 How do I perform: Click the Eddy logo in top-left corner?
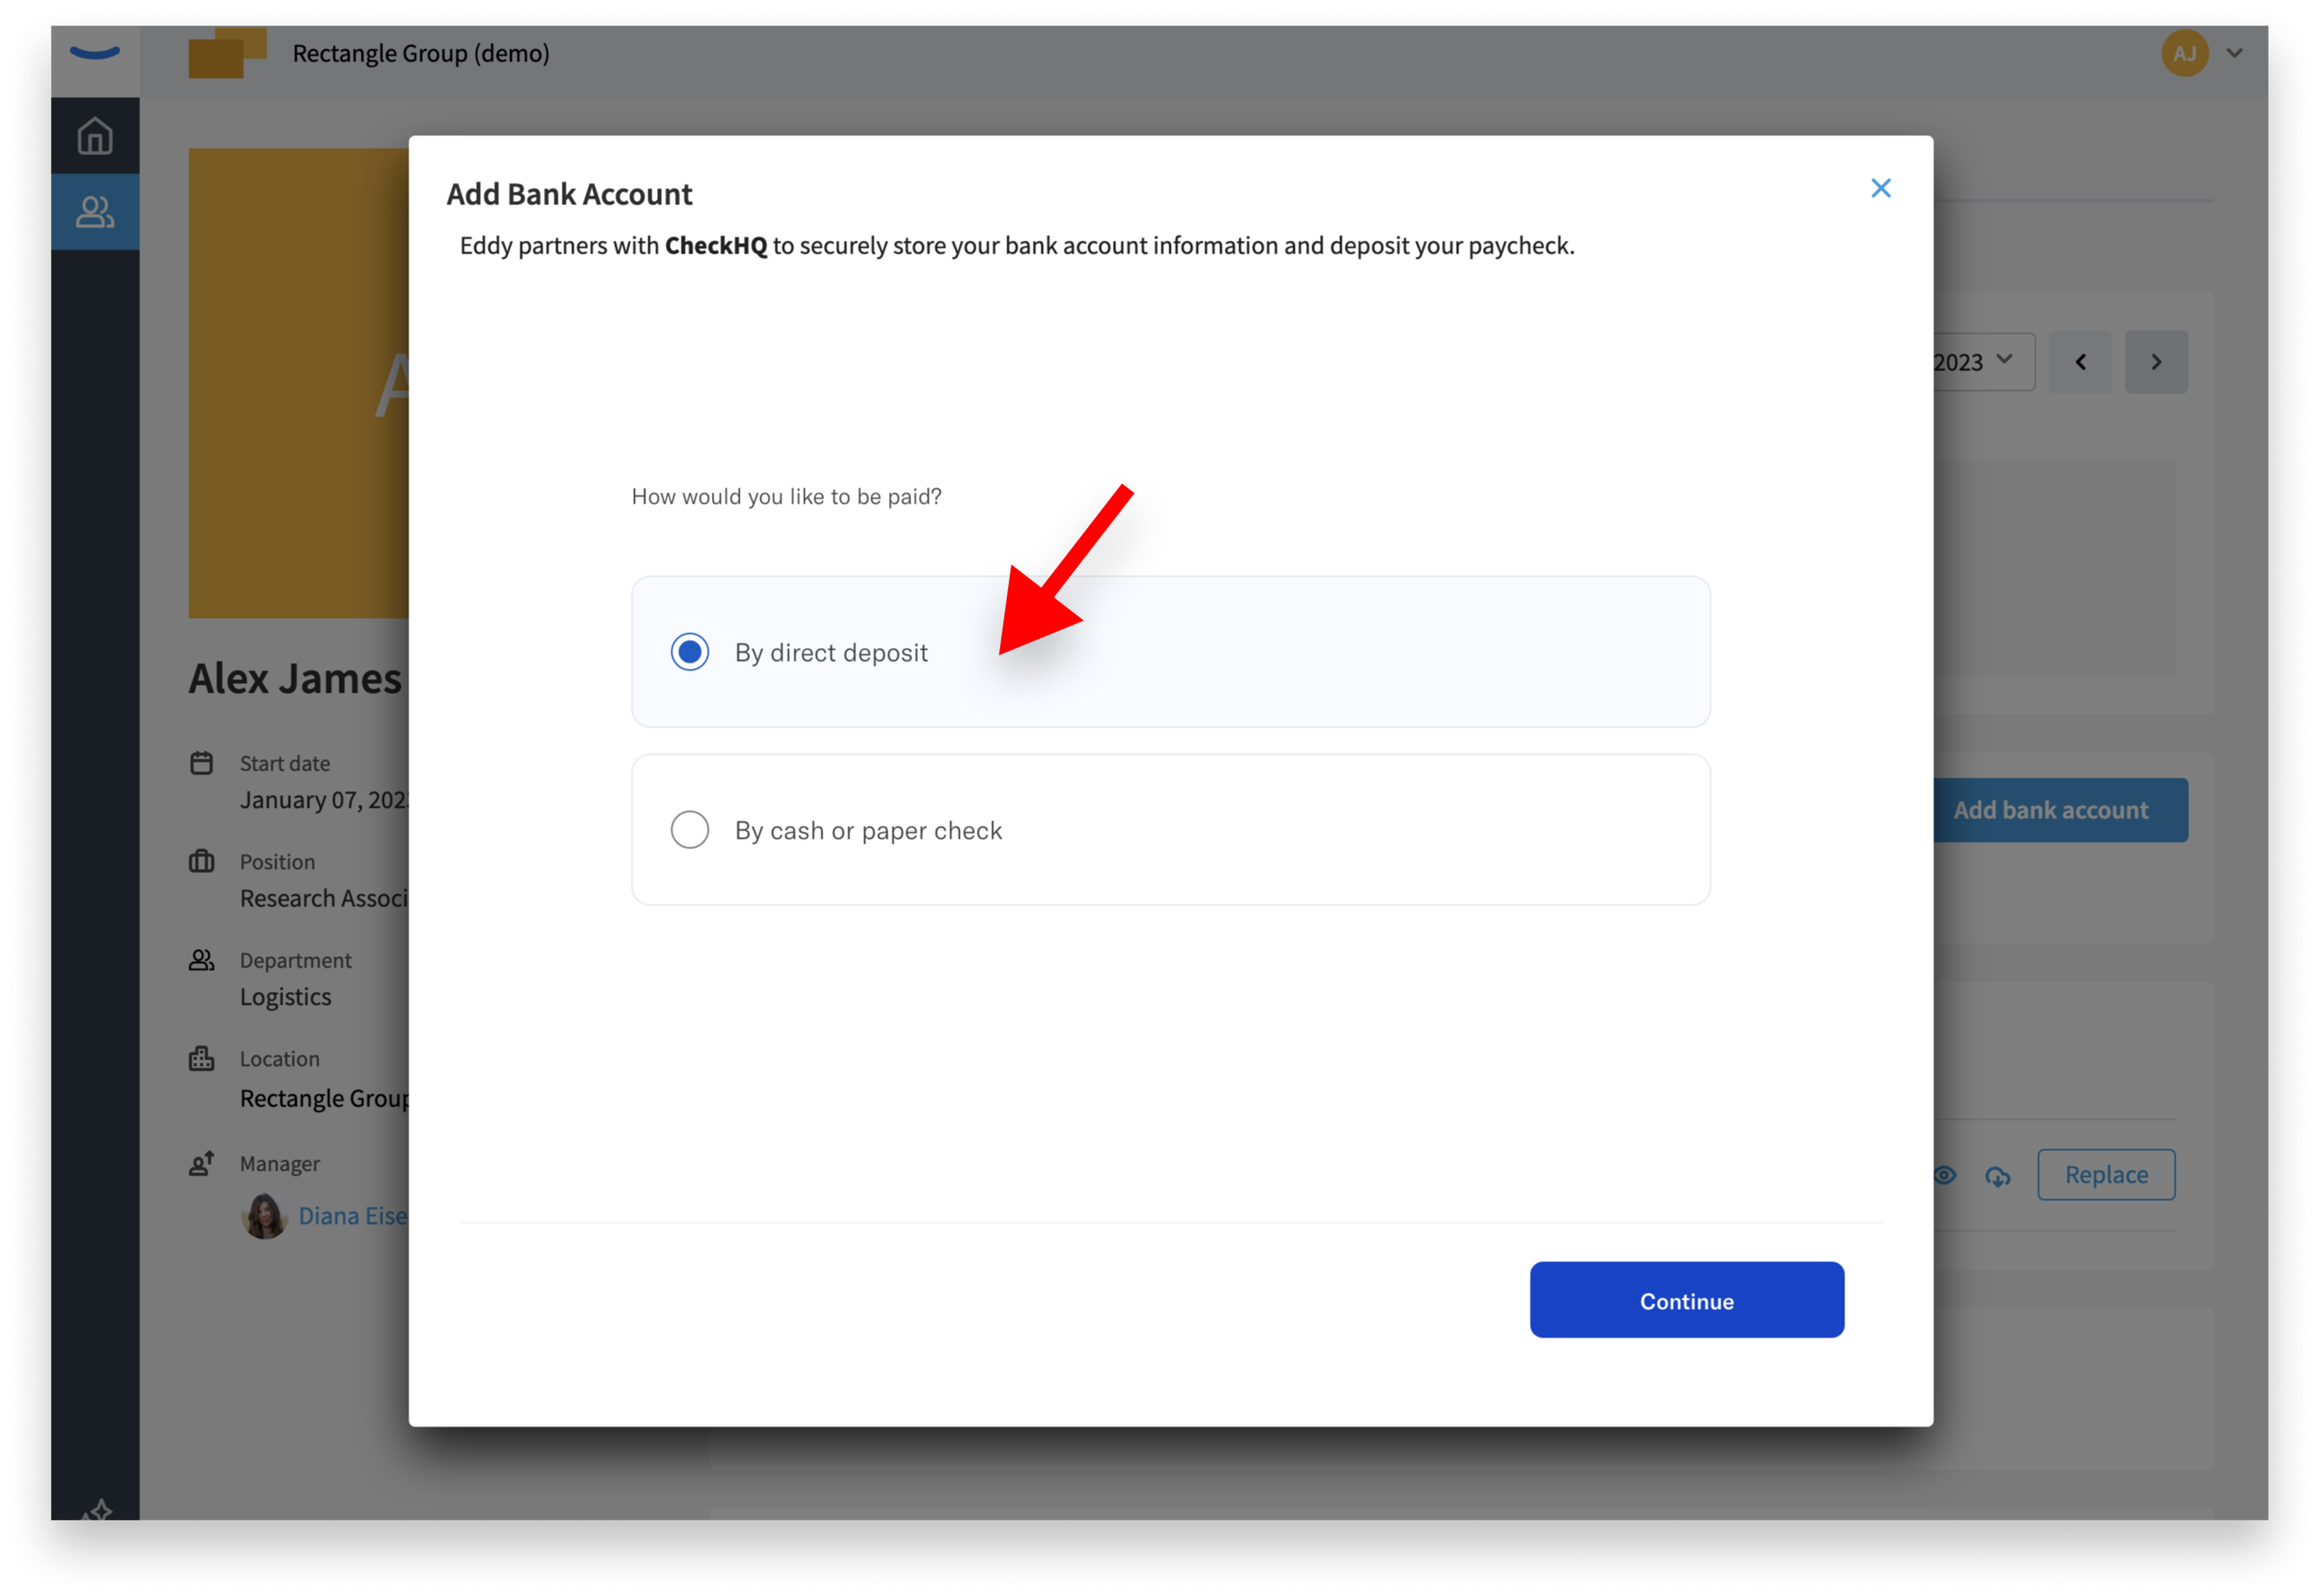(x=95, y=53)
